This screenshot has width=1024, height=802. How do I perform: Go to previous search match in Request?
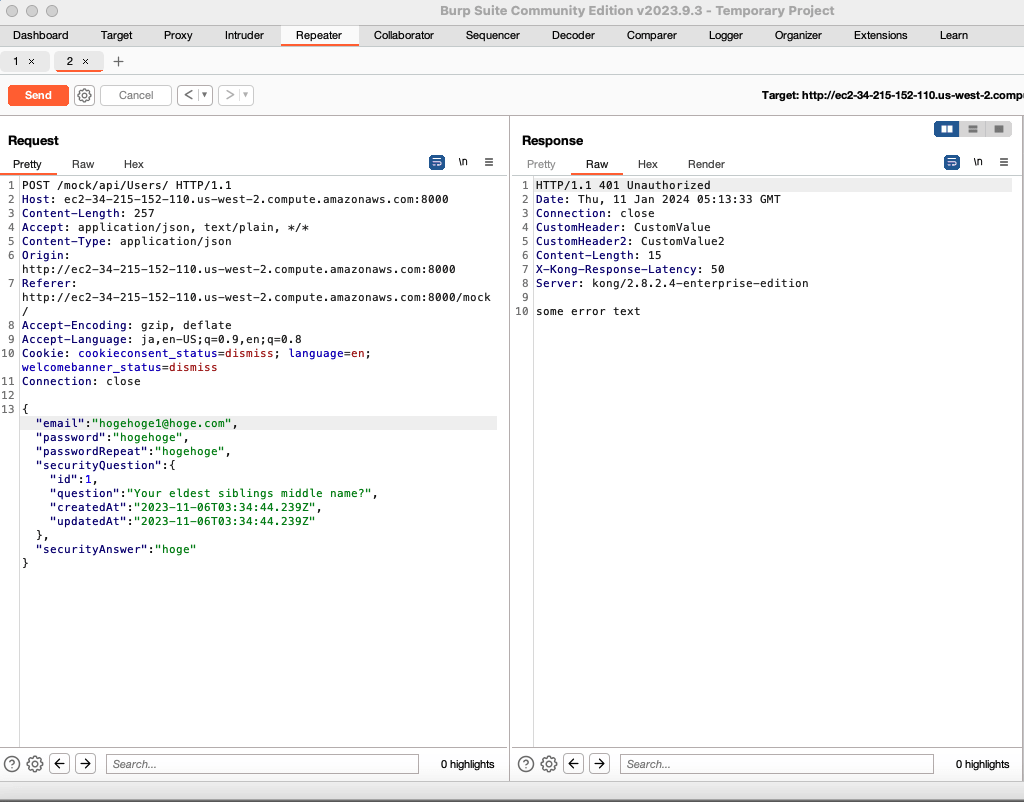(60, 764)
